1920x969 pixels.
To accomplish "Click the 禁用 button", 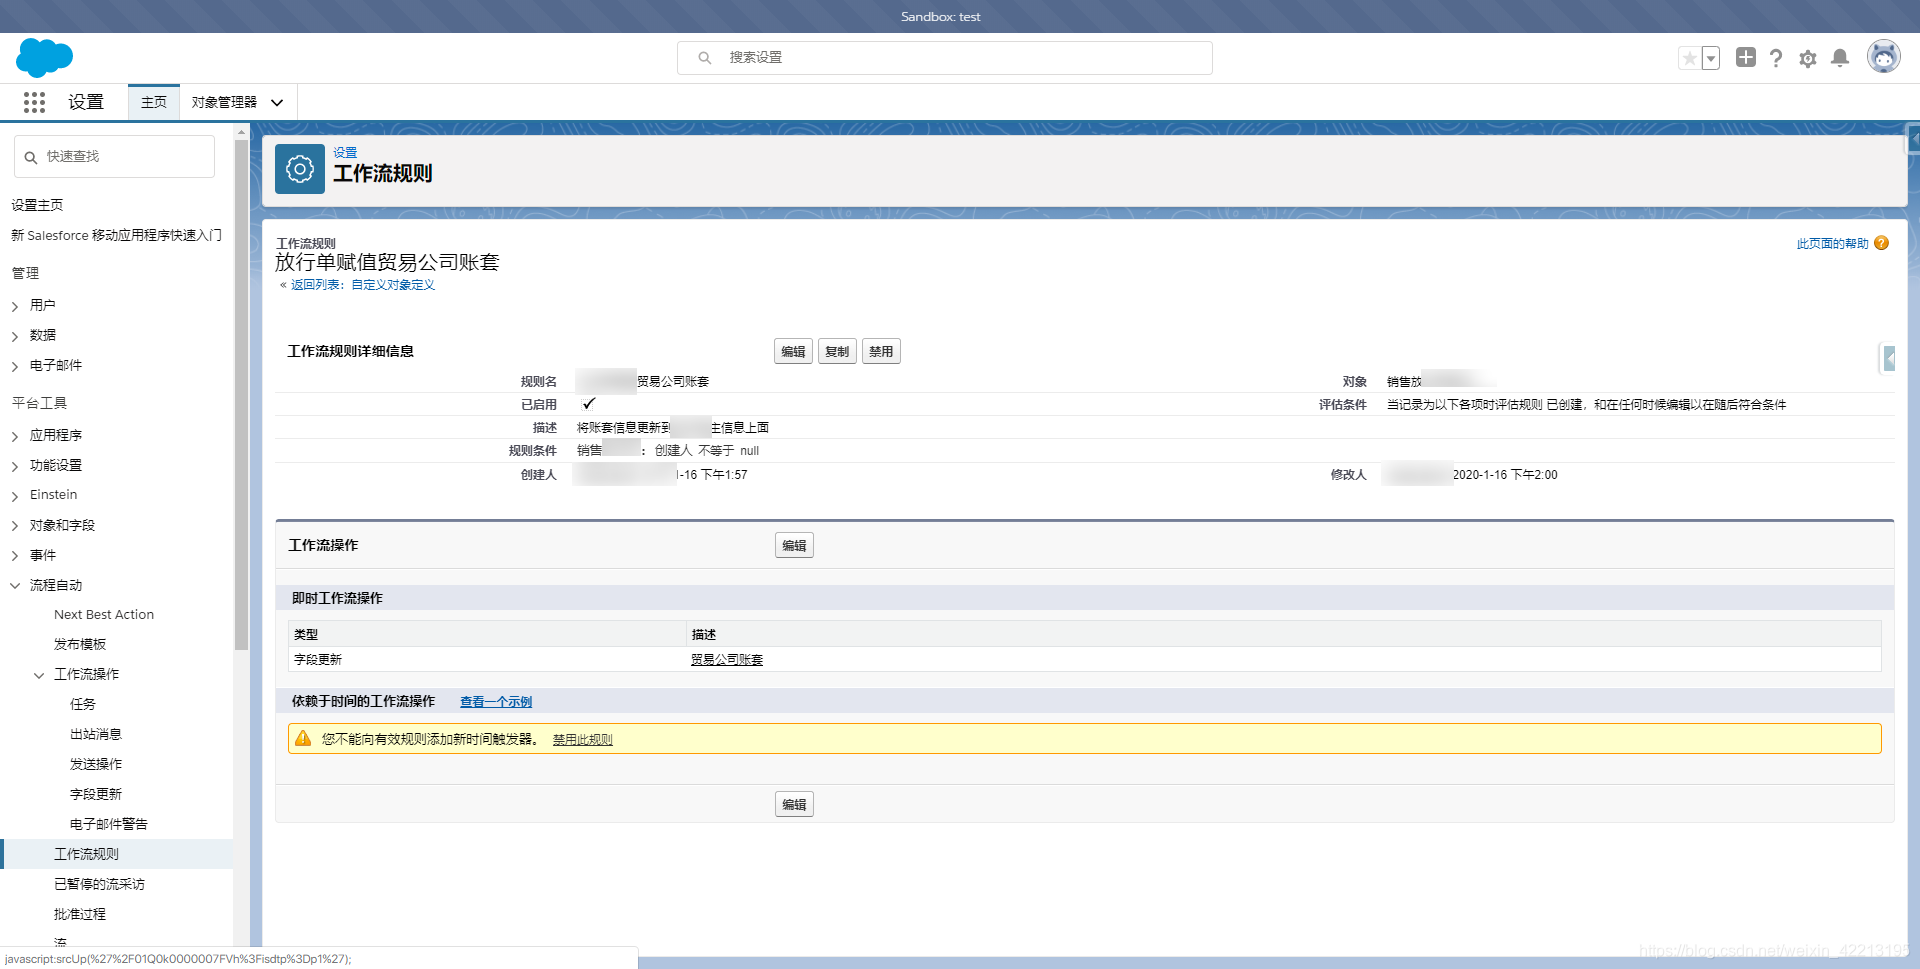I will tap(881, 351).
